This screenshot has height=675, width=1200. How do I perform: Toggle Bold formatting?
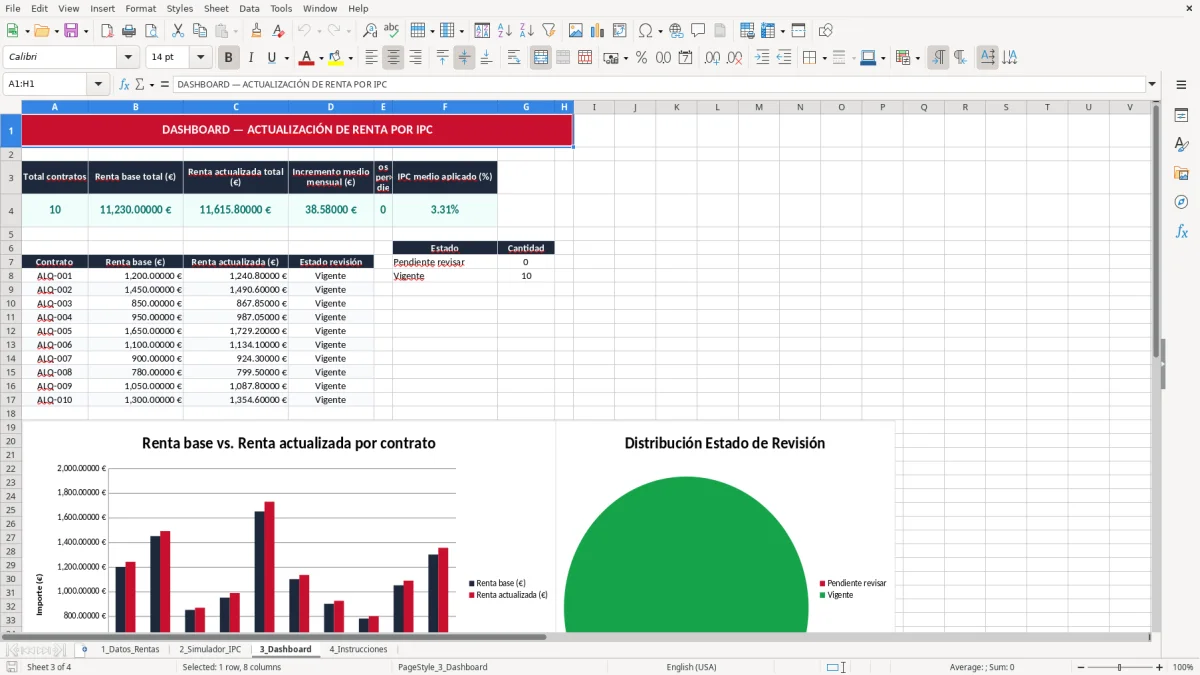coord(228,58)
